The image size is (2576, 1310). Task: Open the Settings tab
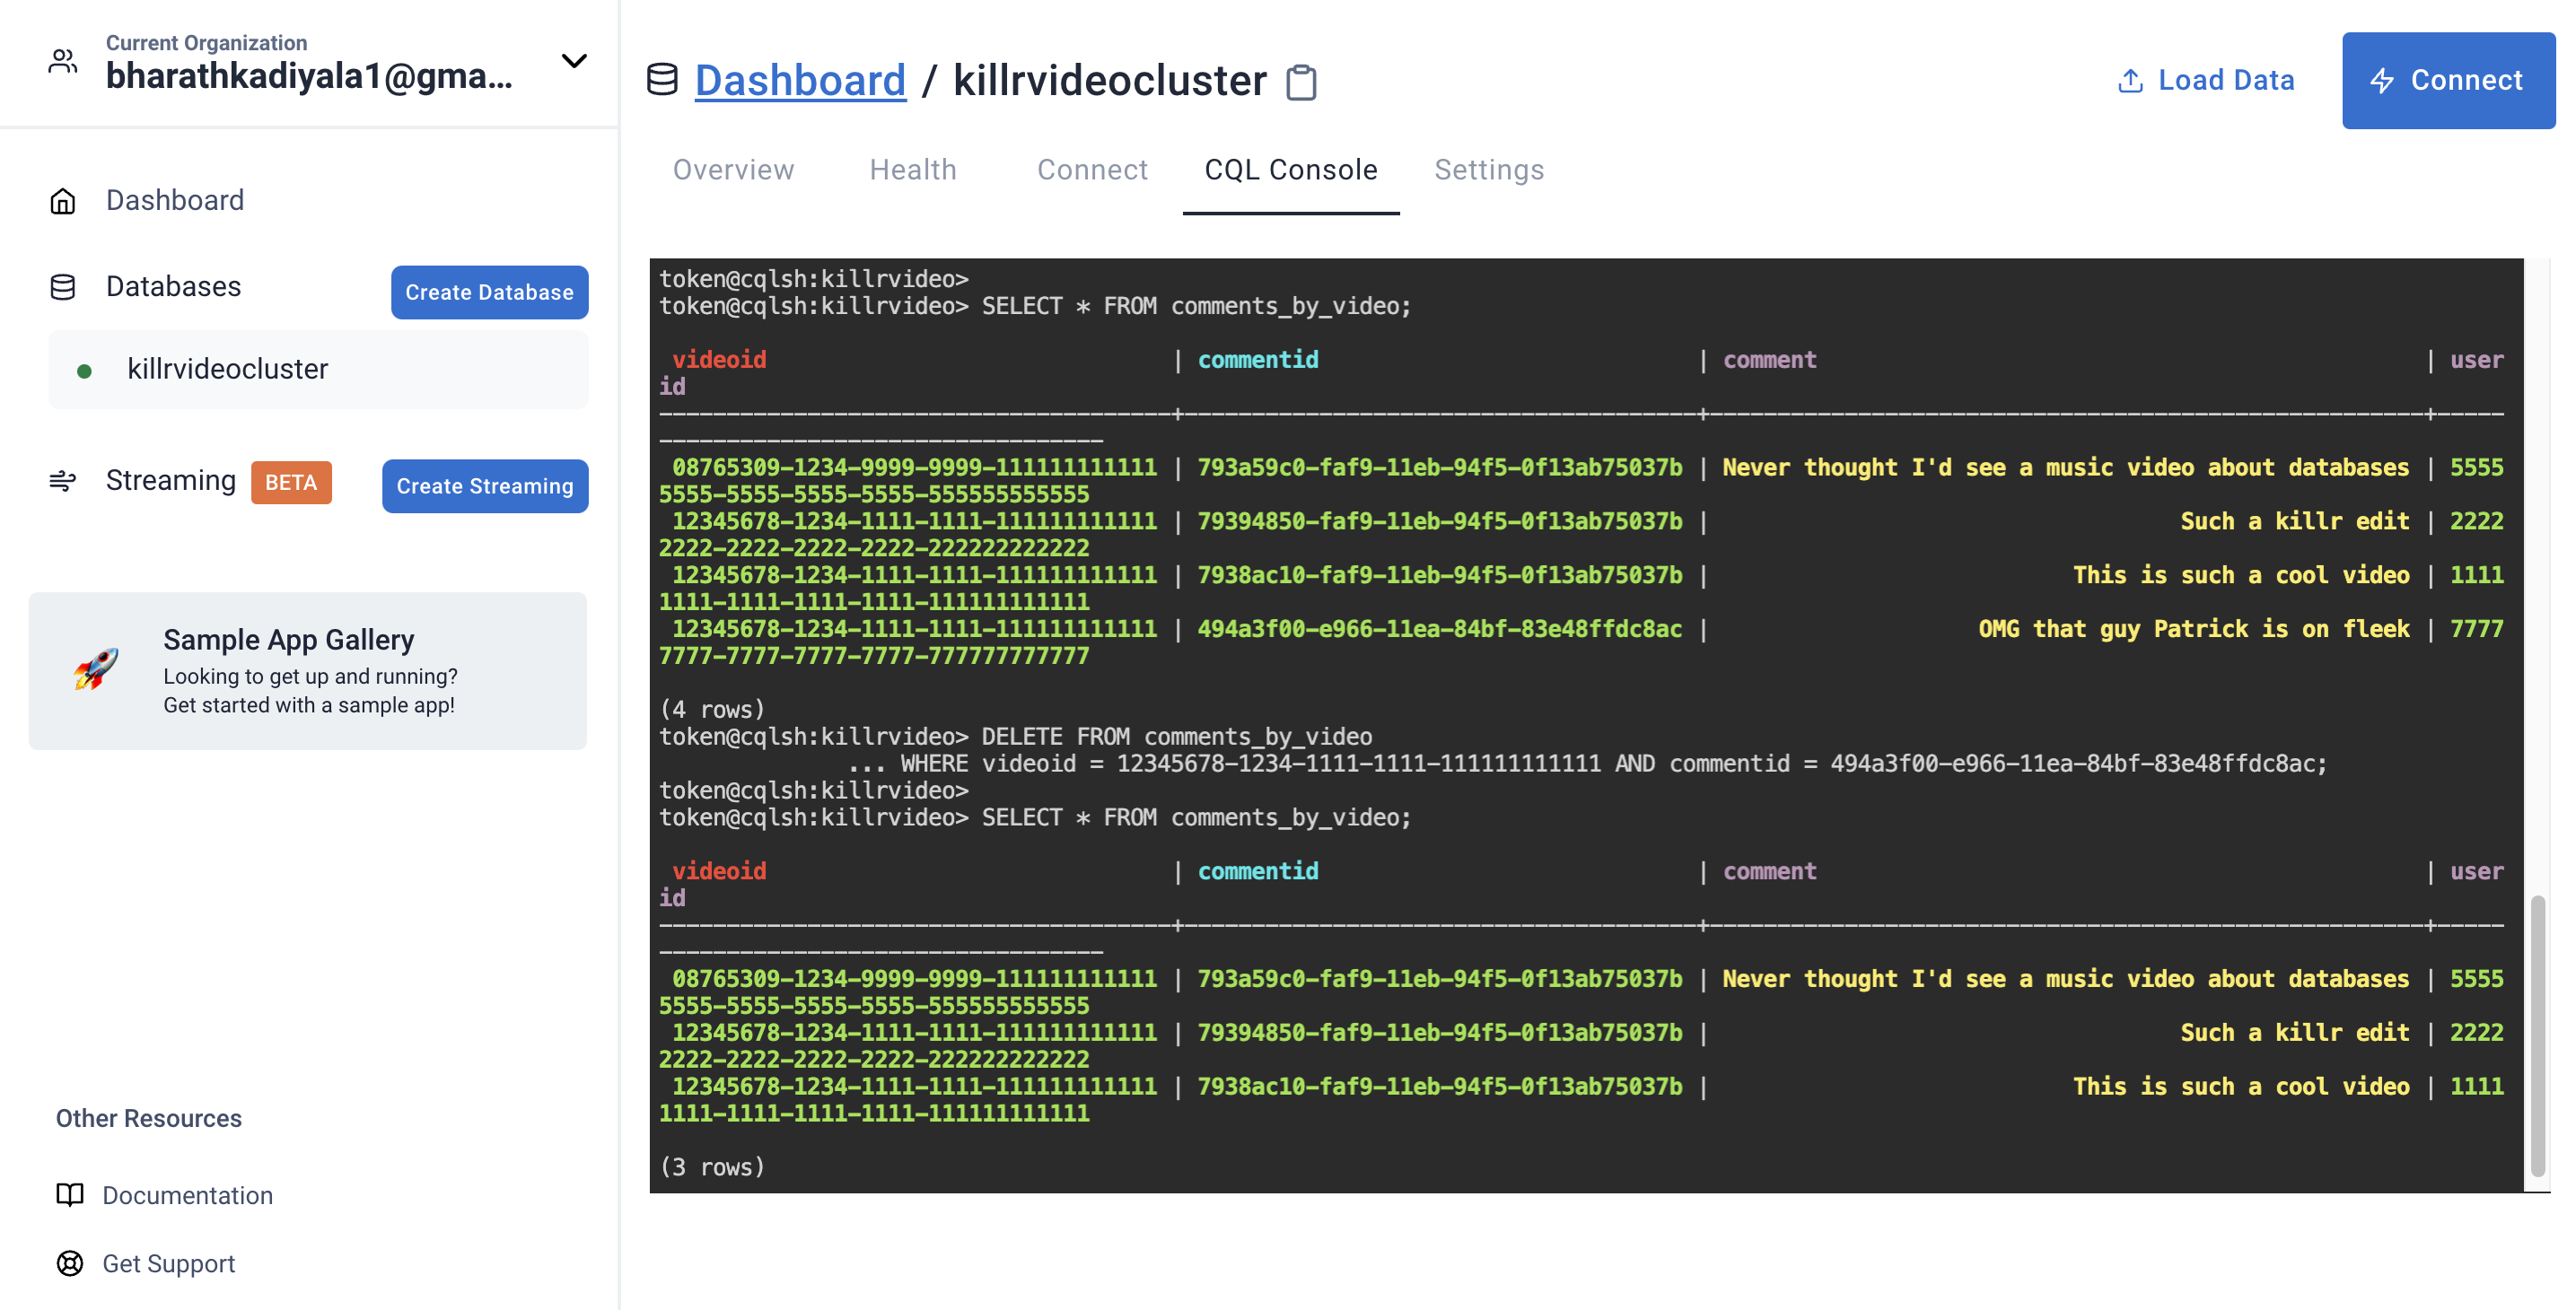[1488, 170]
